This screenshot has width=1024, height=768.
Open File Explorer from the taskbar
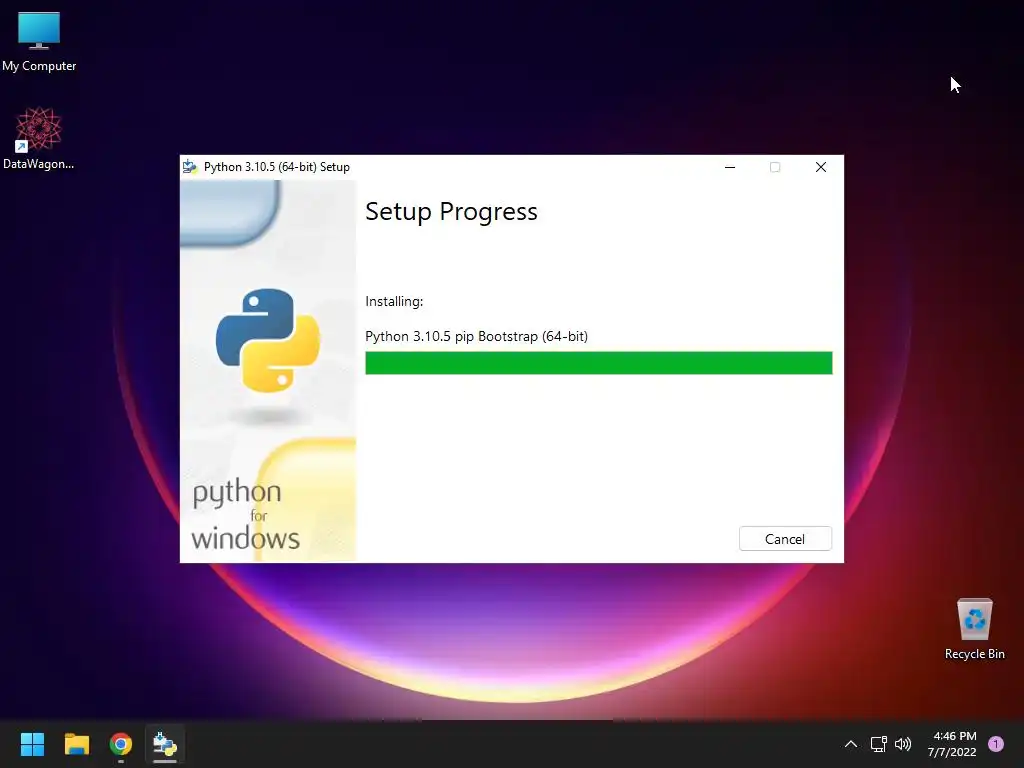(76, 744)
